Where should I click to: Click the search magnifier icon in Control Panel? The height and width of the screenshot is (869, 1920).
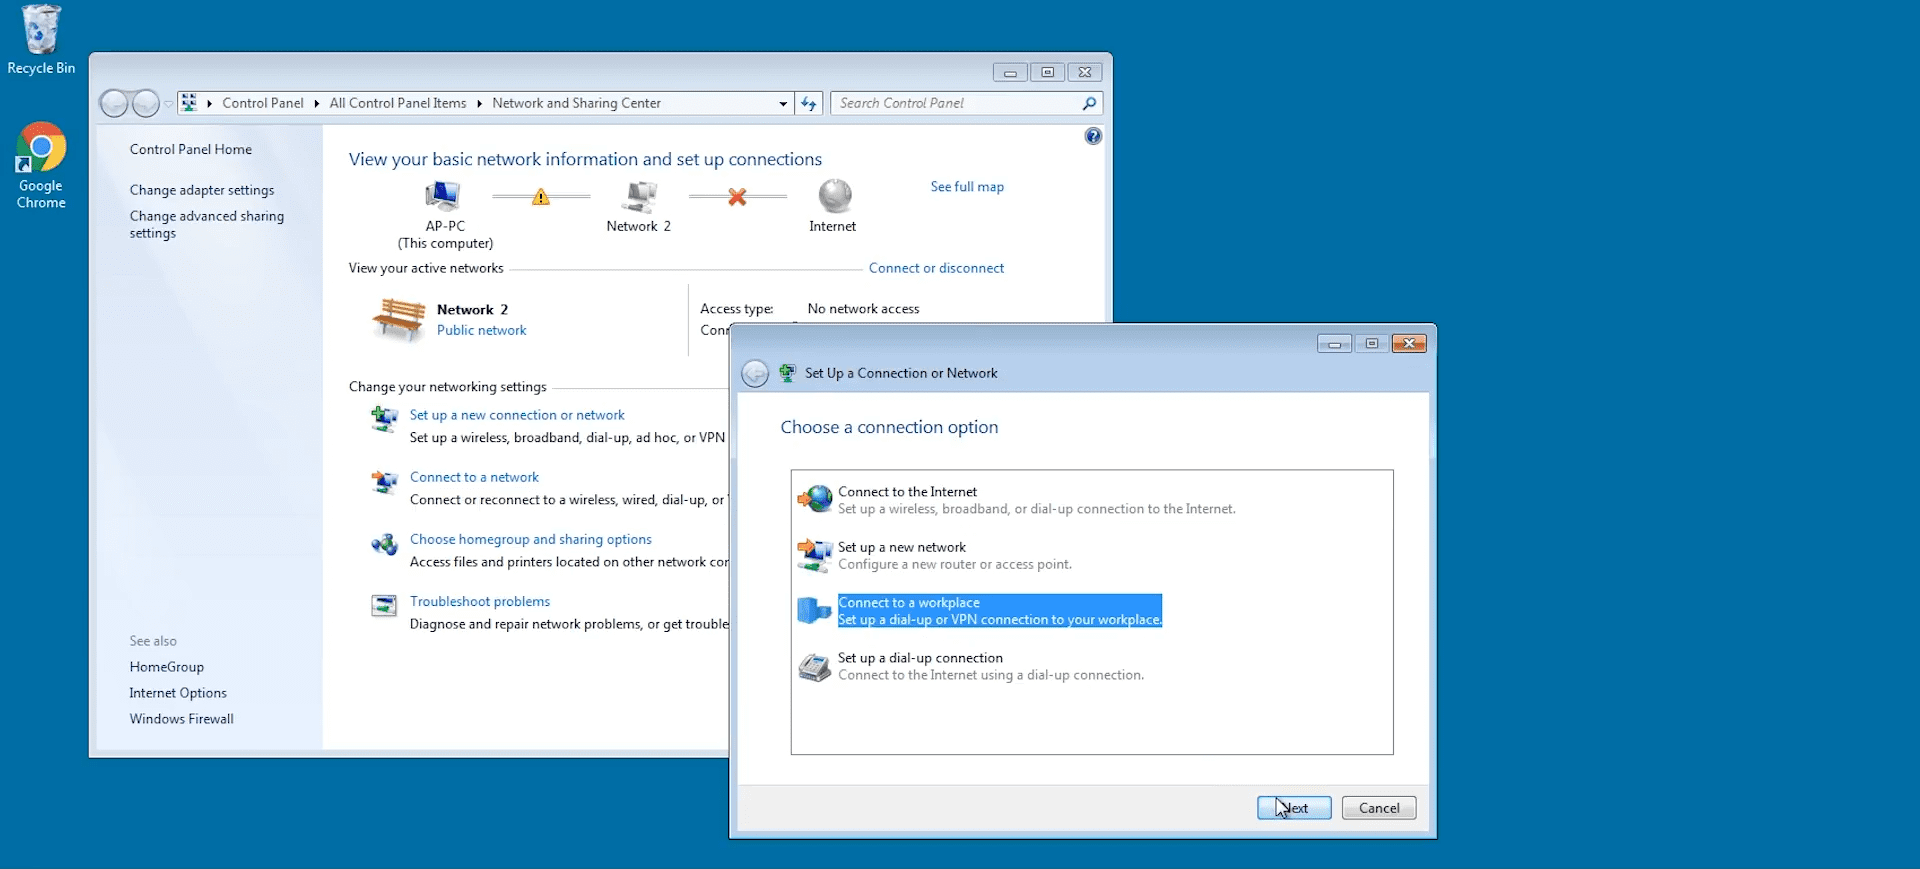[1089, 103]
